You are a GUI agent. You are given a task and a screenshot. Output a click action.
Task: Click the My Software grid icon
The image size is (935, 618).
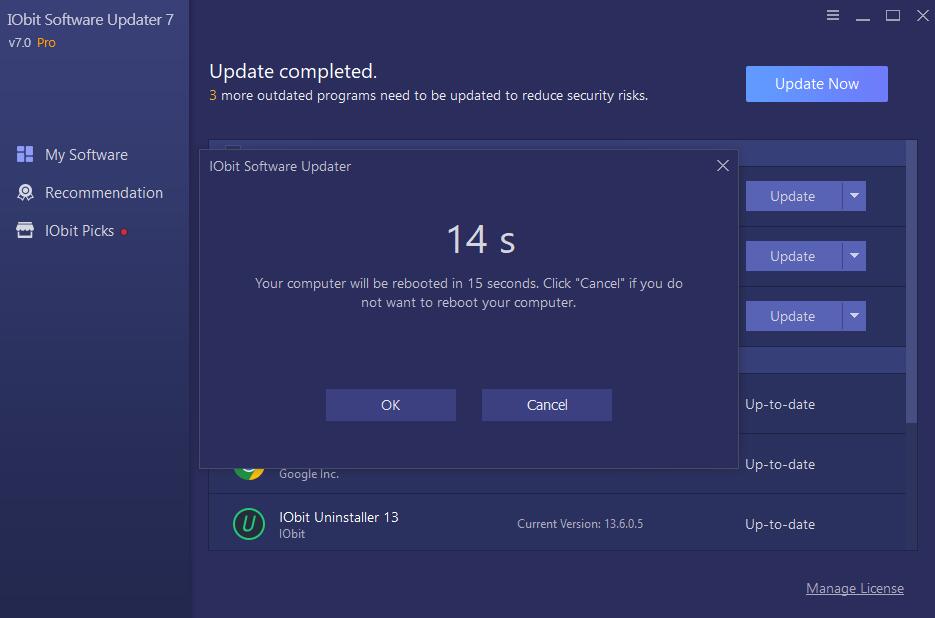pos(25,154)
